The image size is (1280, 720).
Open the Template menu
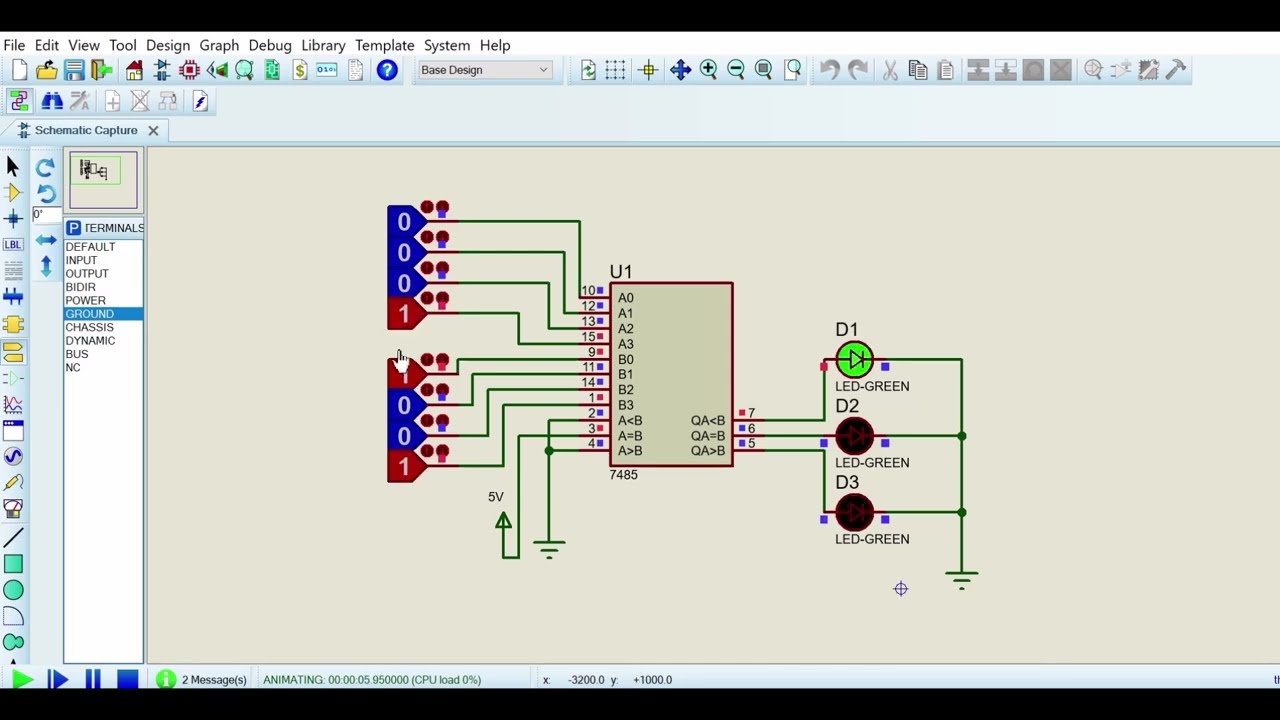(385, 45)
